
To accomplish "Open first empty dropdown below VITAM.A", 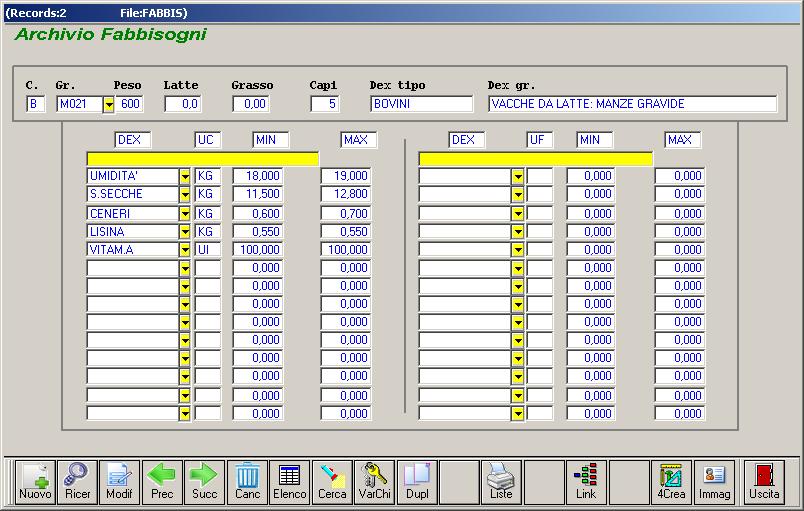I will pyautogui.click(x=185, y=268).
